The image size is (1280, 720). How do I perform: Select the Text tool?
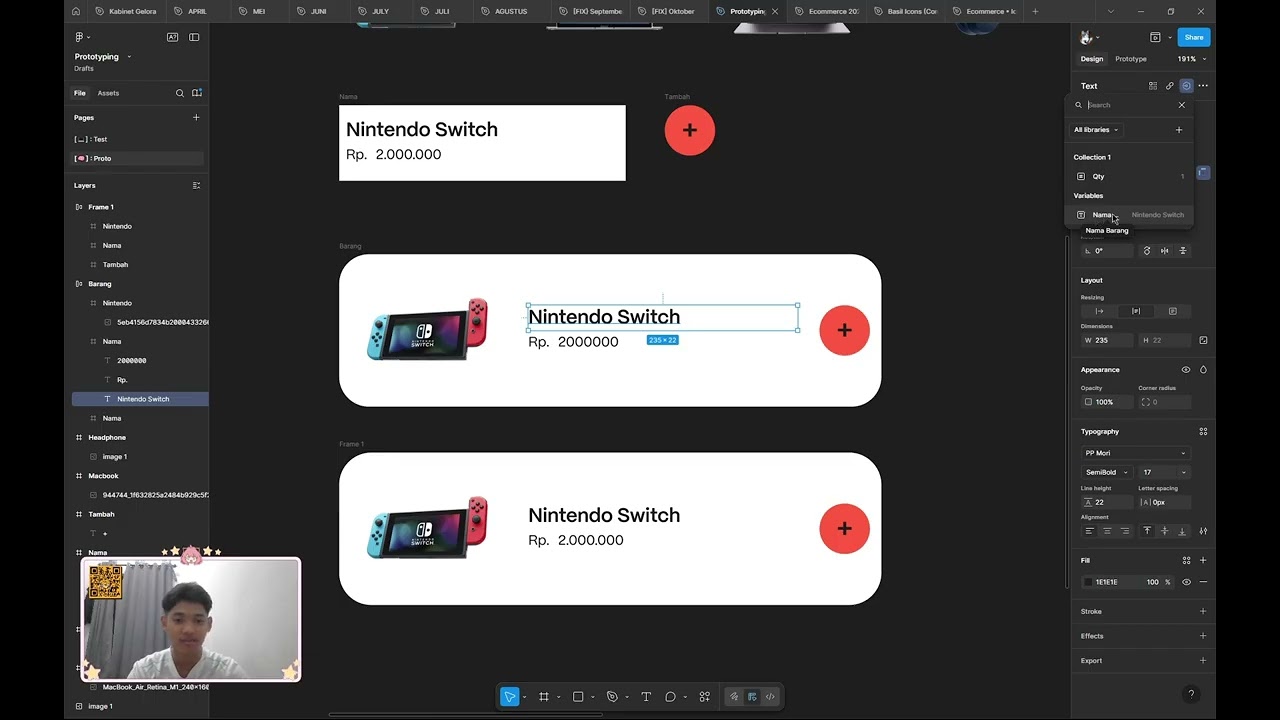646,697
